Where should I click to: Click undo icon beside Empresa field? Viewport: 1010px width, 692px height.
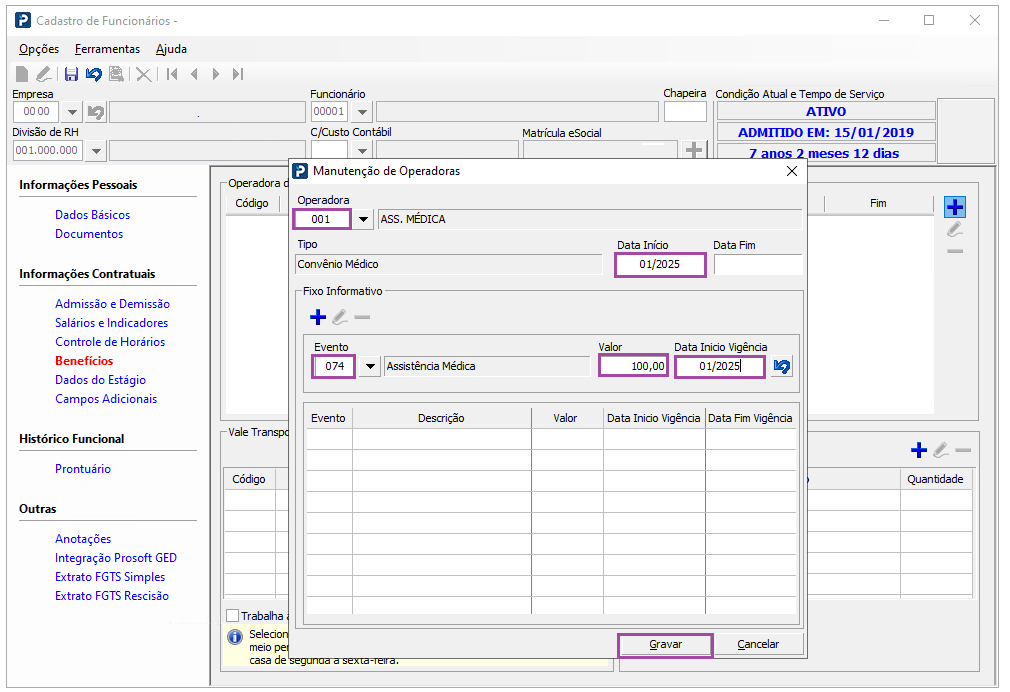[x=96, y=112]
